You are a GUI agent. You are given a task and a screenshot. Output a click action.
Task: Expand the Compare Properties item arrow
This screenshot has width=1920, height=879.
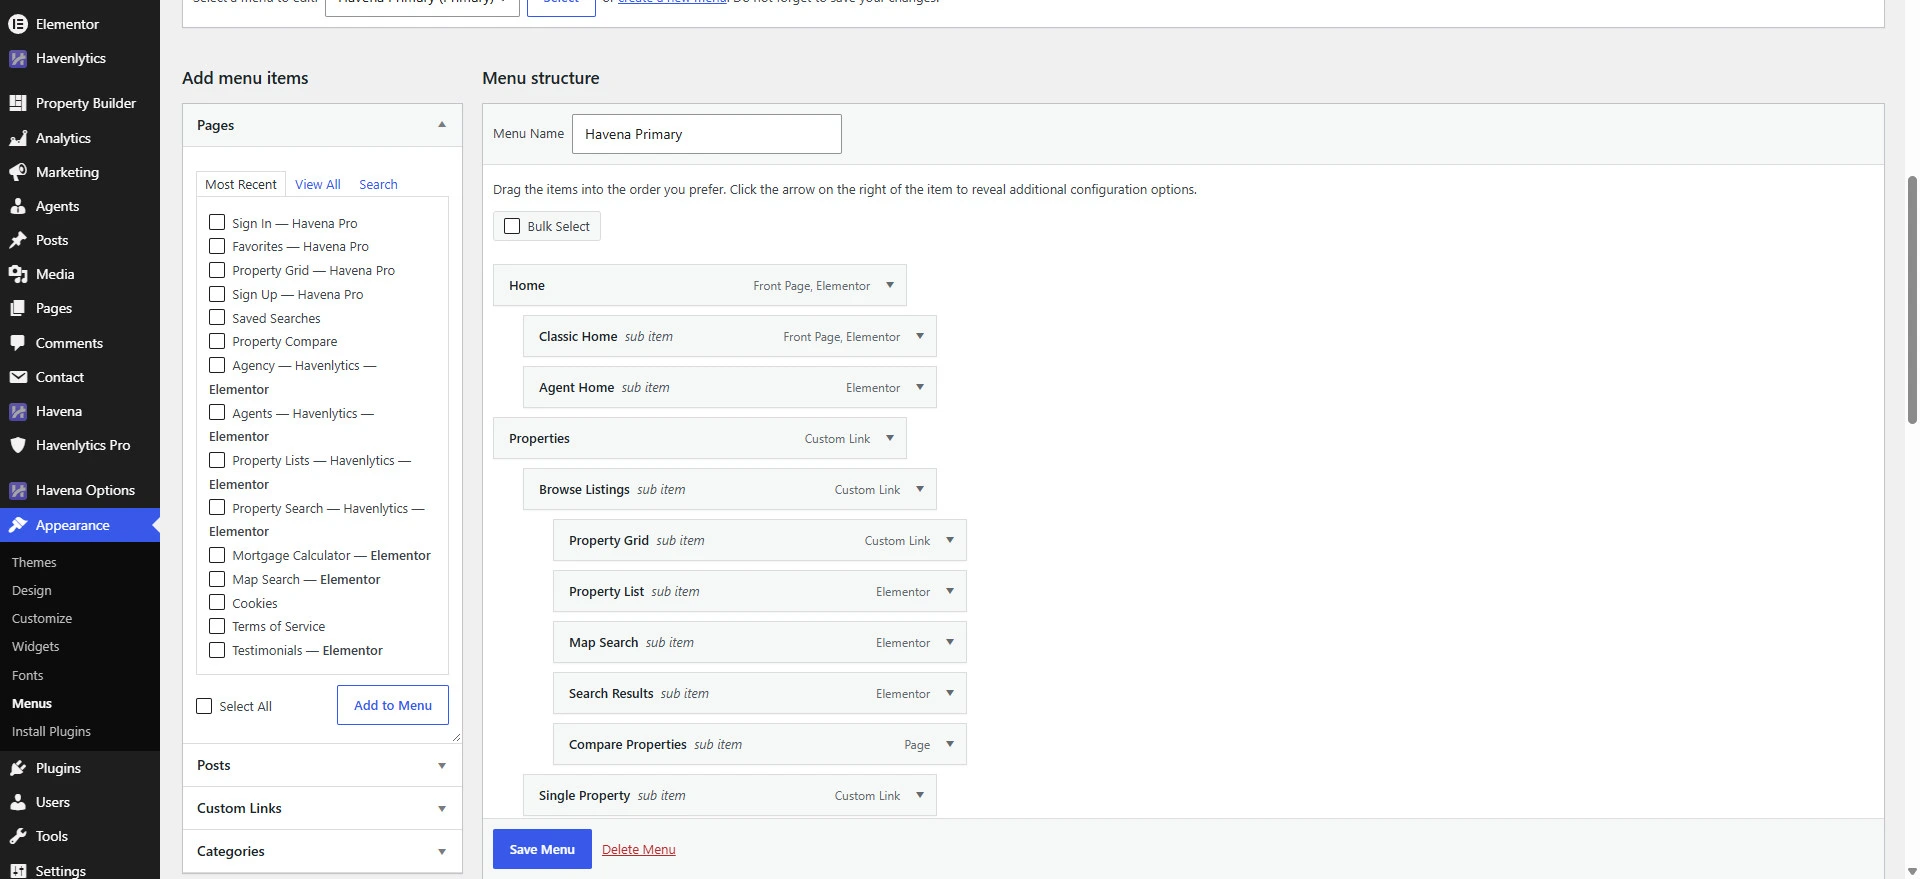(x=950, y=744)
